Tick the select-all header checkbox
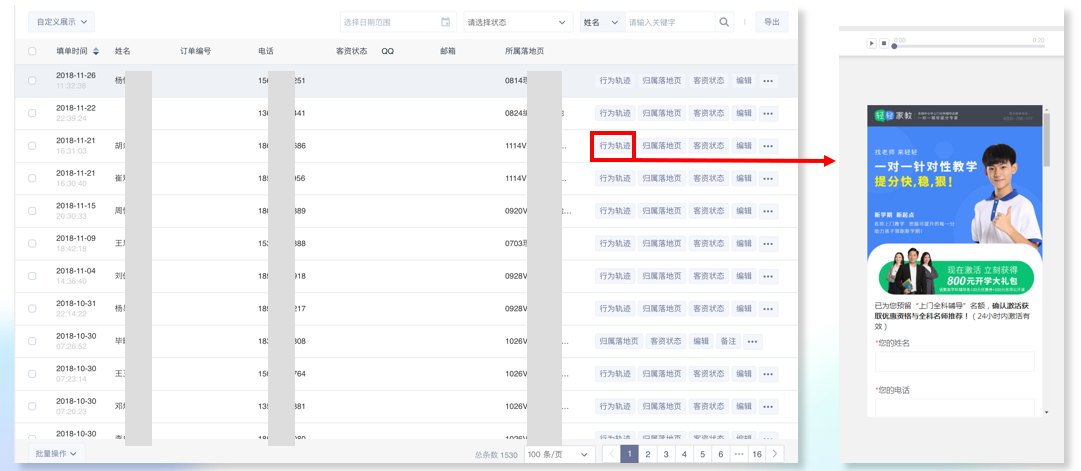This screenshot has height=471, width=1081. click(x=32, y=51)
